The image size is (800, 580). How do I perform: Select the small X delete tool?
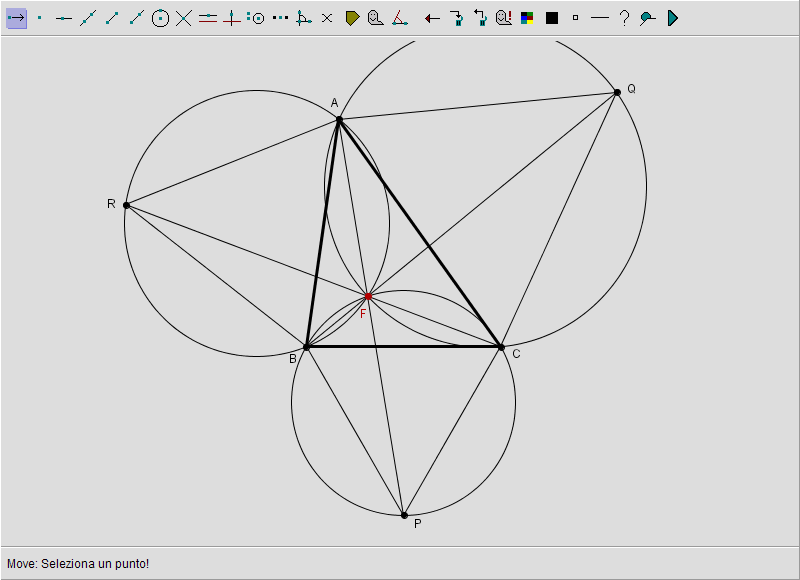[327, 18]
